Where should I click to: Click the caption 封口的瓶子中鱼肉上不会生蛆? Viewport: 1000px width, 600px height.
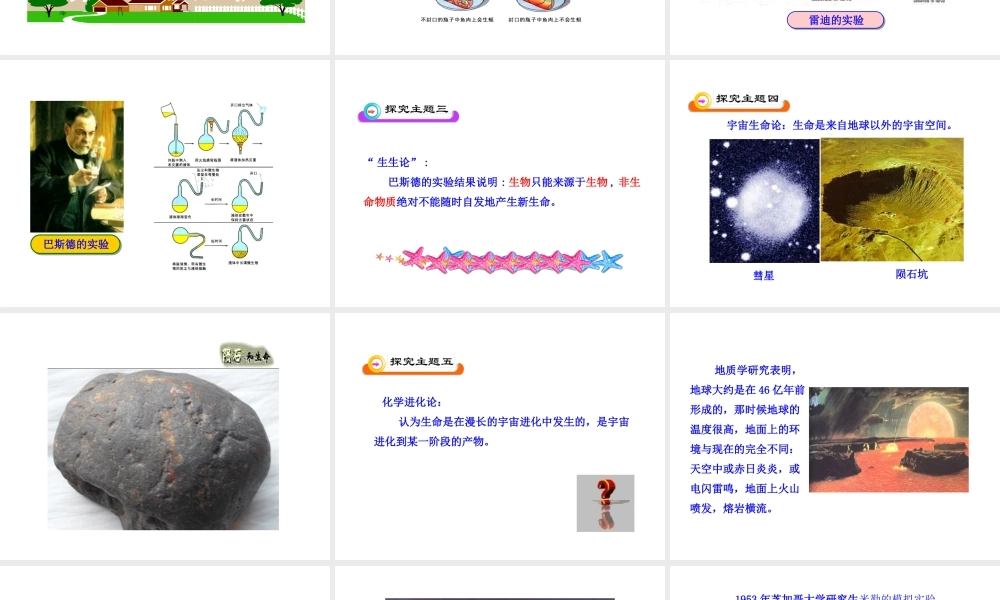tap(545, 20)
